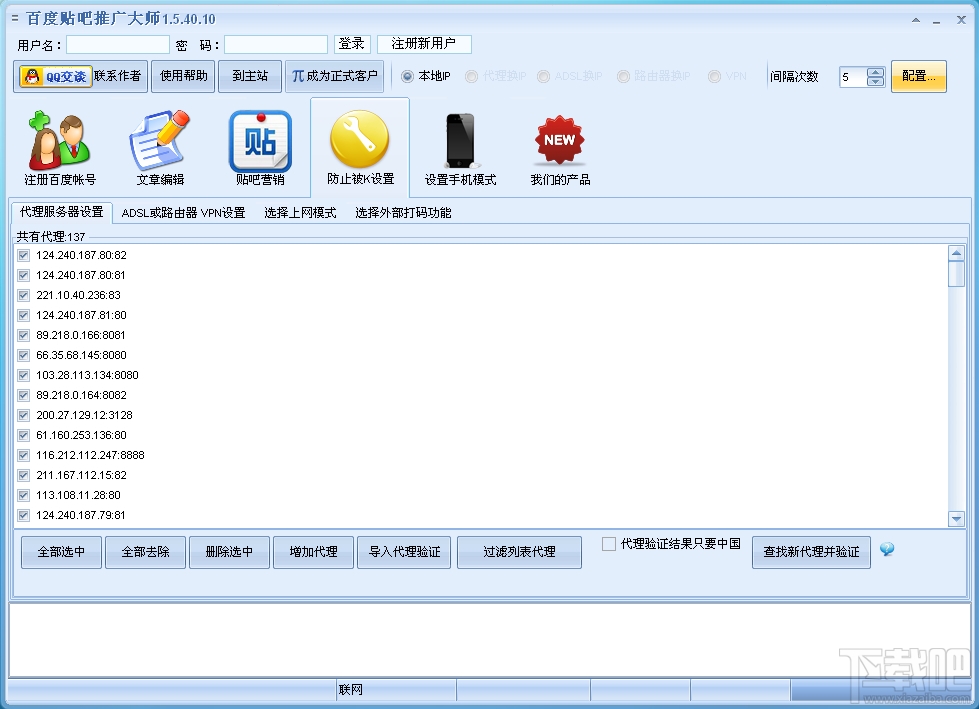Open 使用帮助

coord(184,76)
